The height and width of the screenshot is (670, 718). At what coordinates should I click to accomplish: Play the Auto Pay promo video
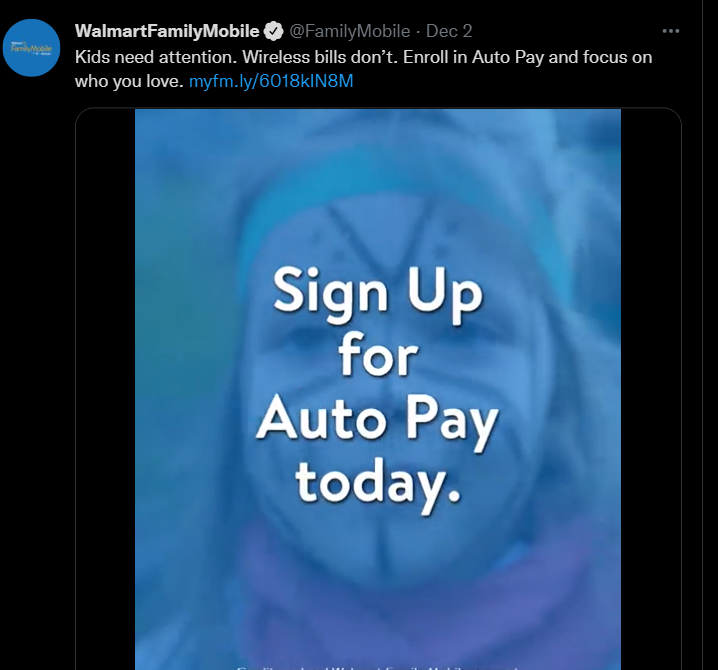pyautogui.click(x=378, y=389)
